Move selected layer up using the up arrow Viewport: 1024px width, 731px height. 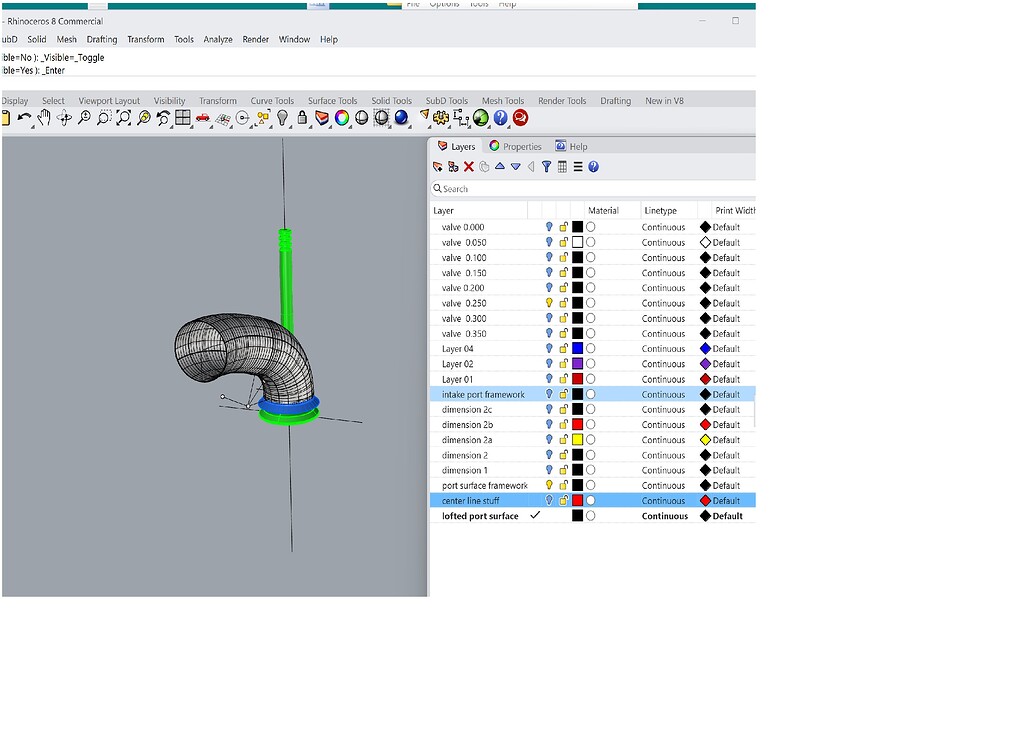pos(499,167)
